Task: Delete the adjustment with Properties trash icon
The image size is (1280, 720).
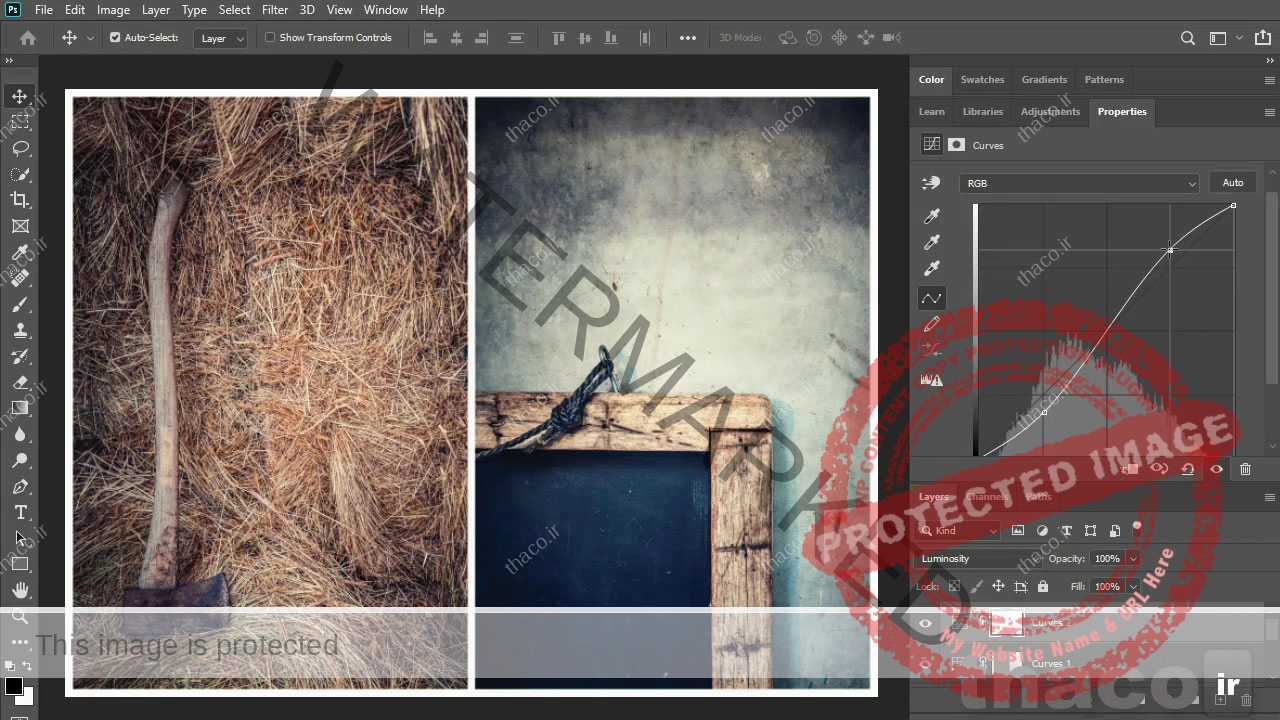Action: coord(1245,469)
